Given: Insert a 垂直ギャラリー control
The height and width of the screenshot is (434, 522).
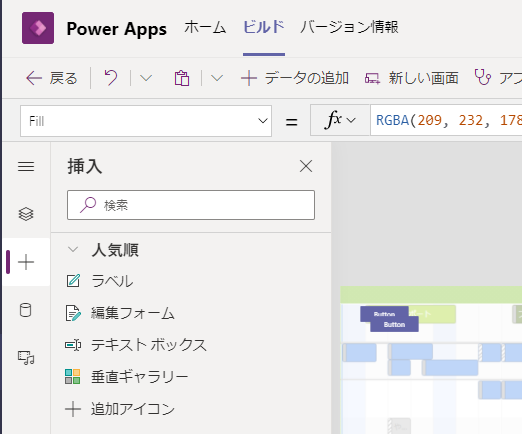Looking at the screenshot, I should tap(127, 377).
